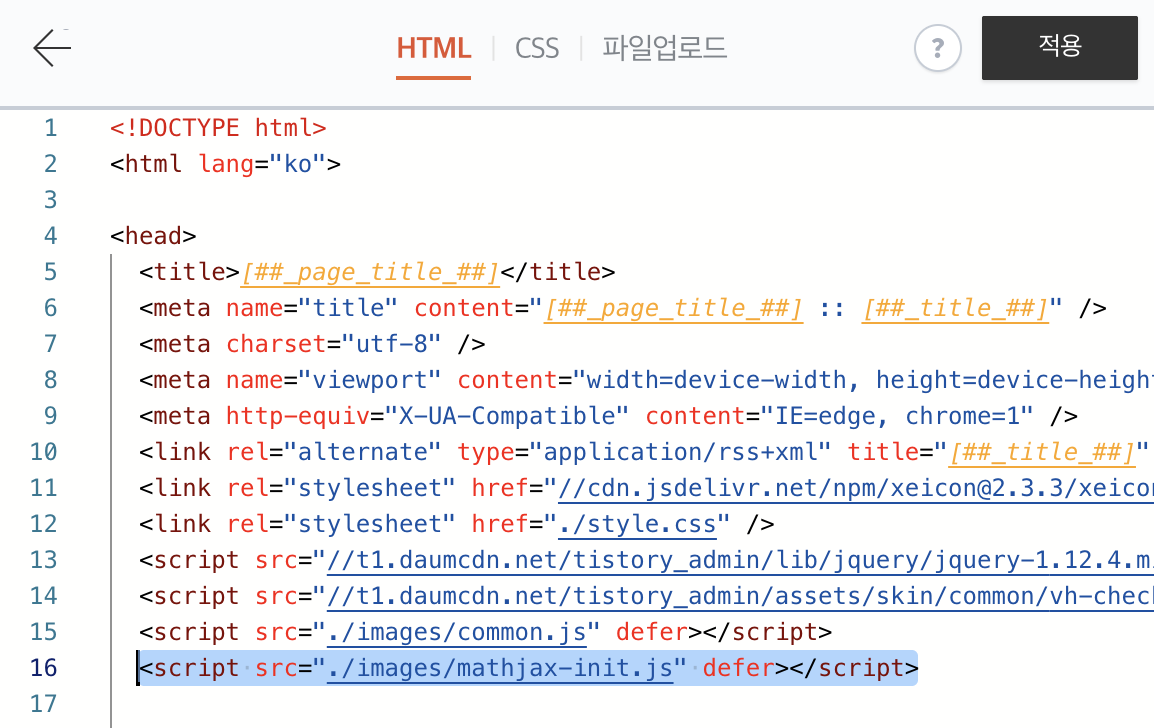Open the 파일업로드 tab
1154x728 pixels.
click(665, 49)
